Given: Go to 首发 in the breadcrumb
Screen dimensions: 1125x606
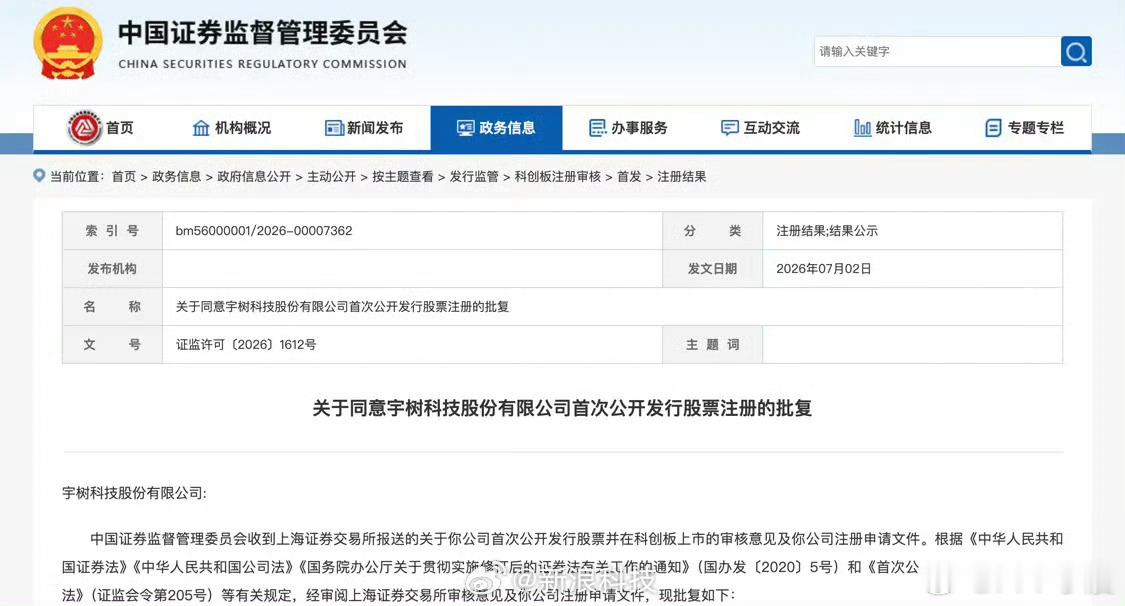Looking at the screenshot, I should (629, 176).
